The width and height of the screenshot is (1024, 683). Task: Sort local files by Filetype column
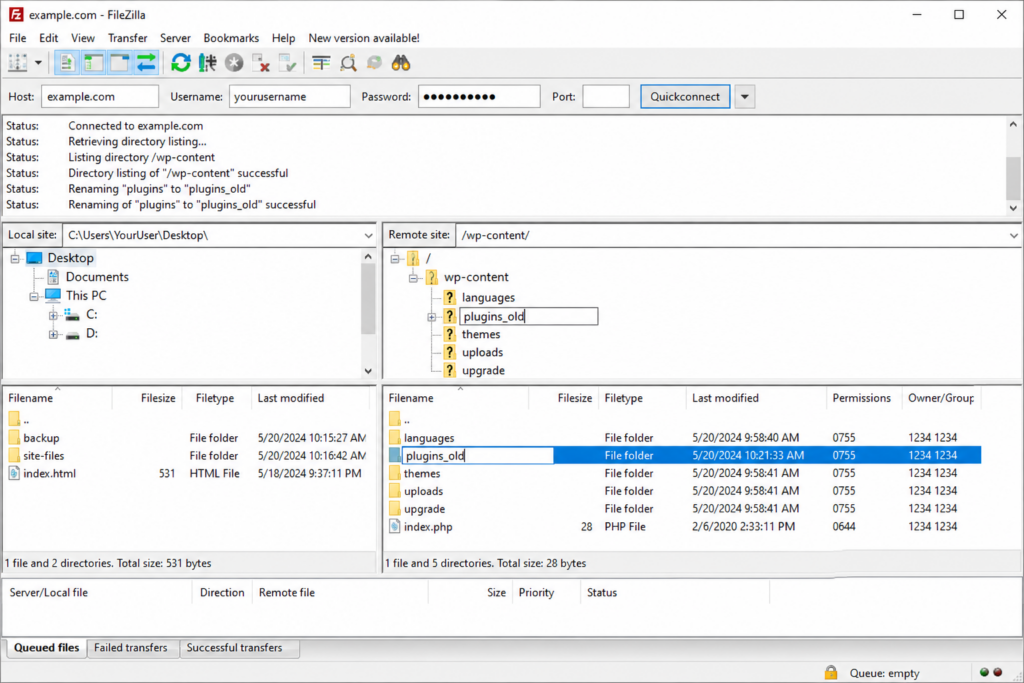(x=216, y=398)
